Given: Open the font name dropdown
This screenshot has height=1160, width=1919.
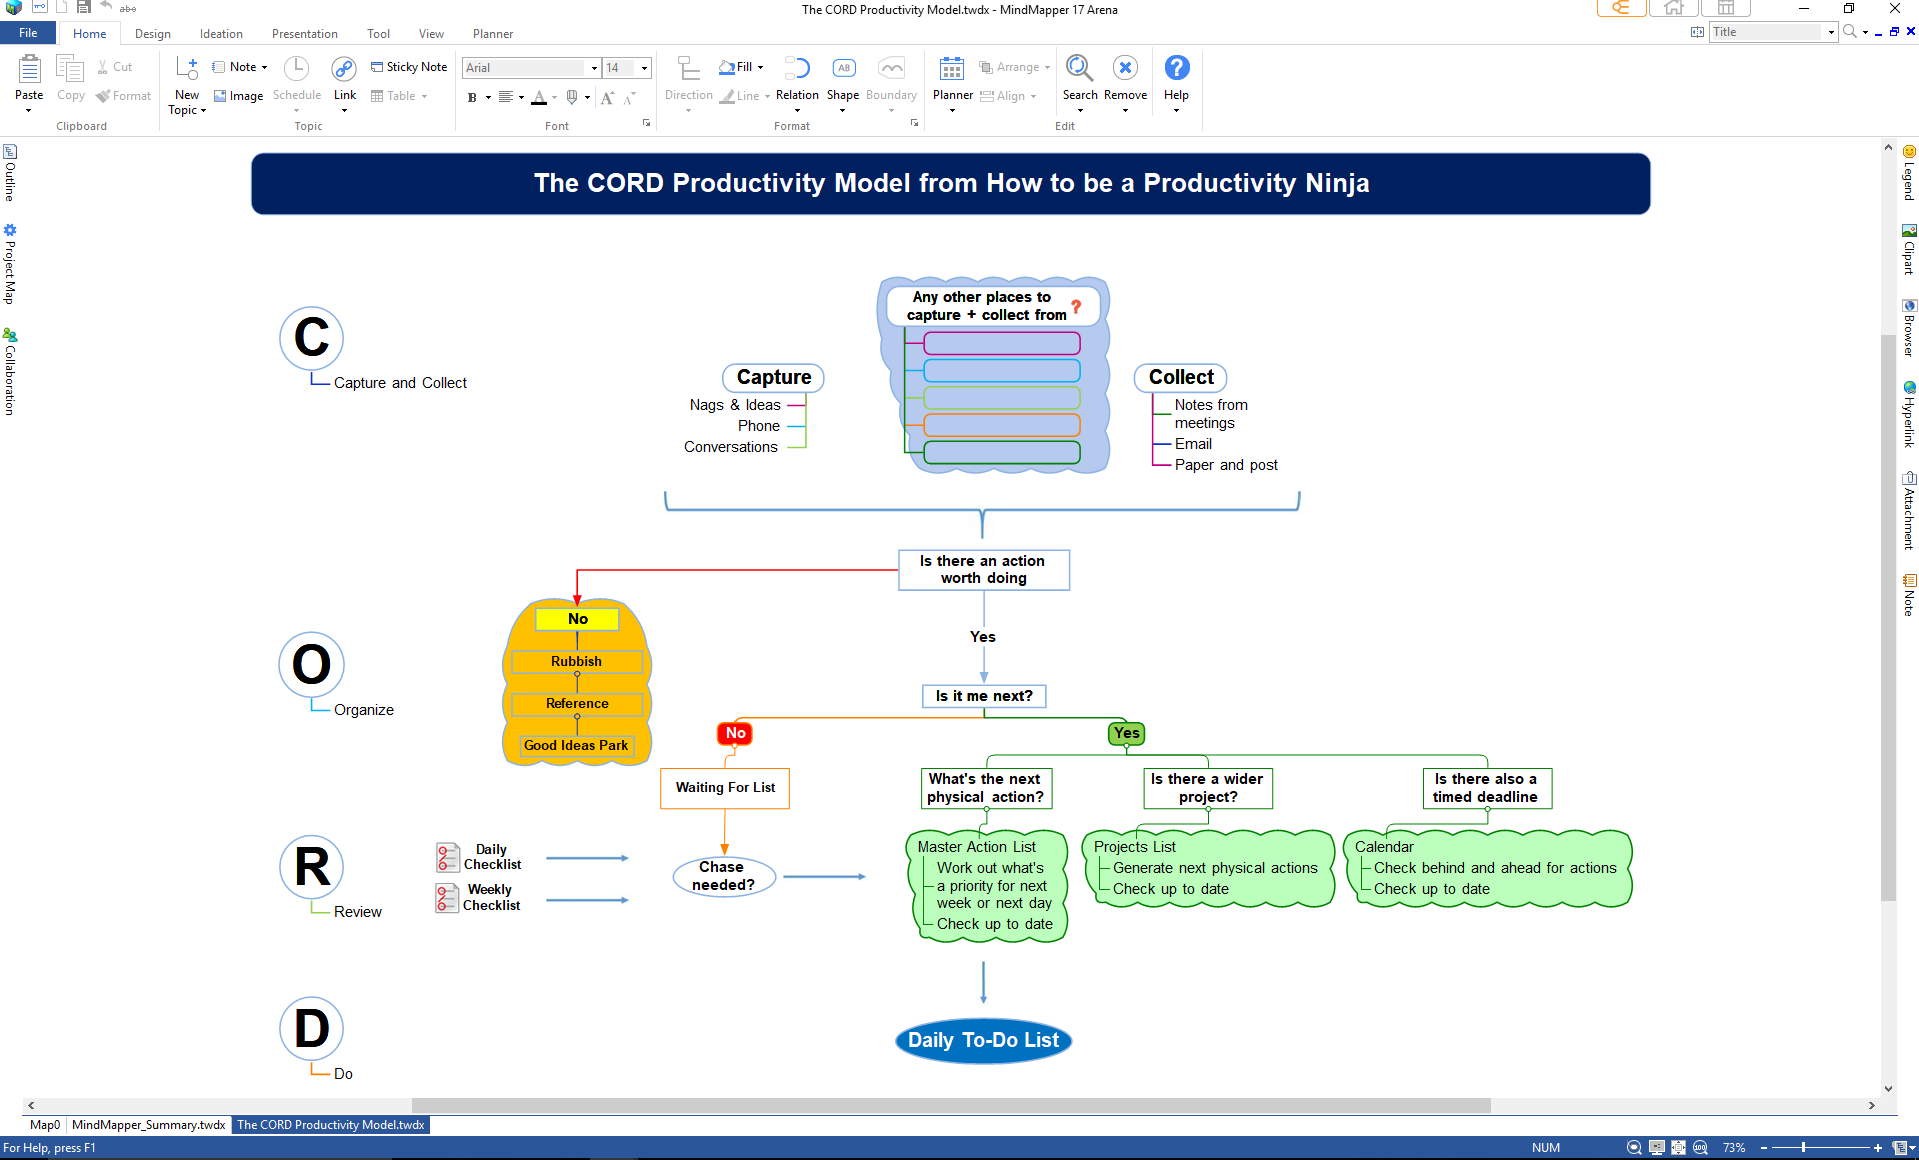Looking at the screenshot, I should coord(594,68).
